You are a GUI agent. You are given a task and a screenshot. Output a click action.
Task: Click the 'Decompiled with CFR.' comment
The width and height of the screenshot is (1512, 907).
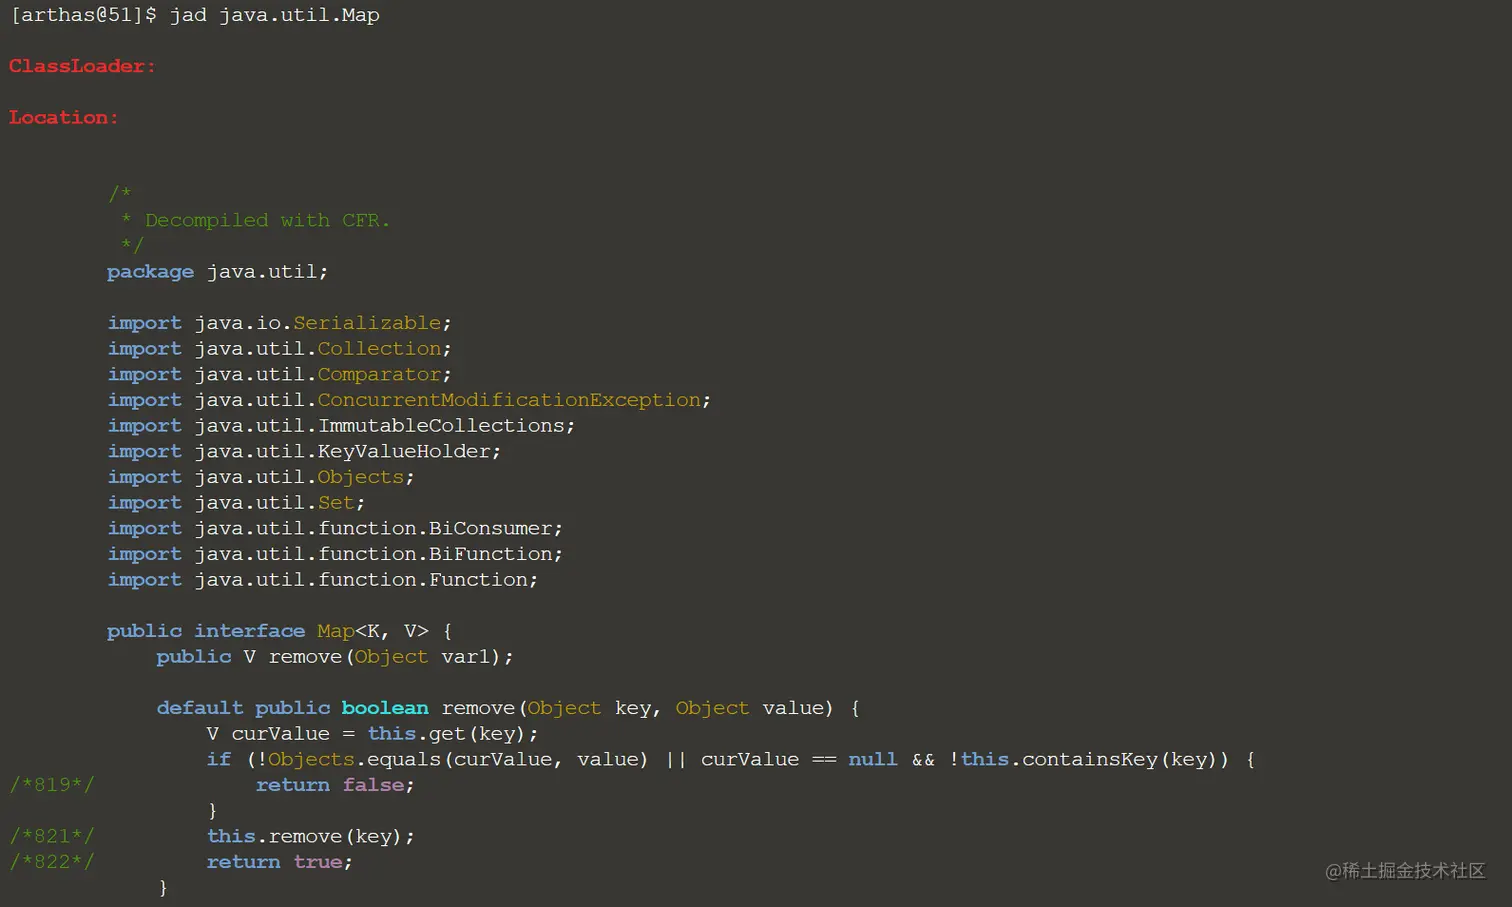pyautogui.click(x=267, y=220)
